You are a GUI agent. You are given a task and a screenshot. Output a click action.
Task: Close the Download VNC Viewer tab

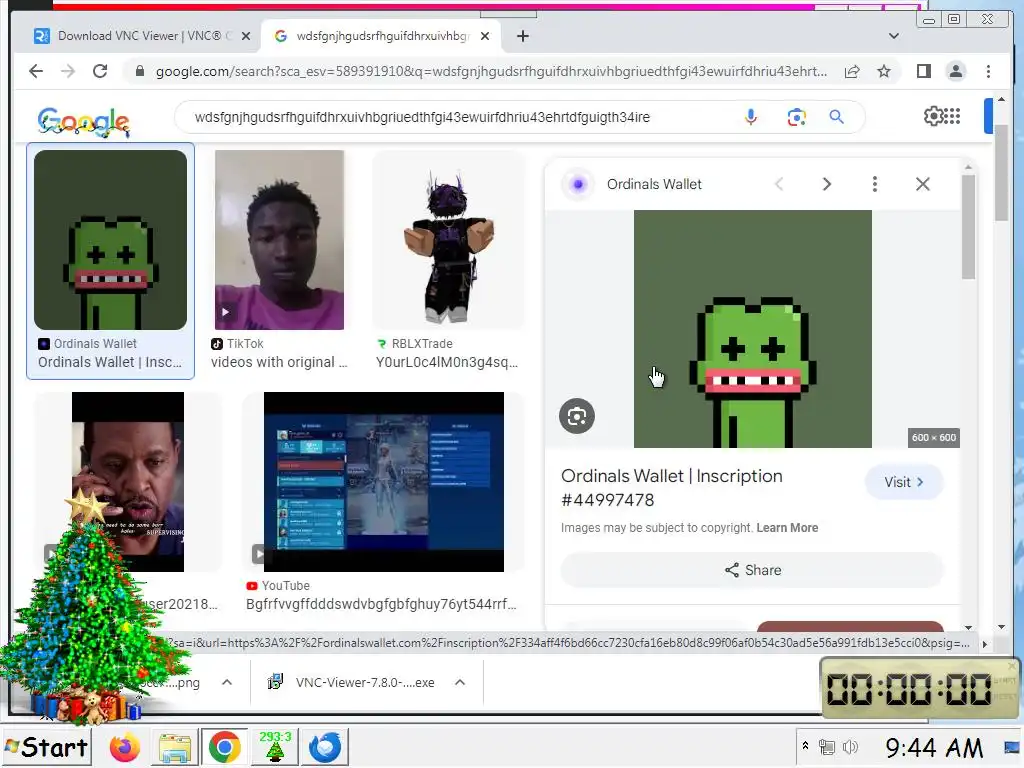click(x=246, y=36)
